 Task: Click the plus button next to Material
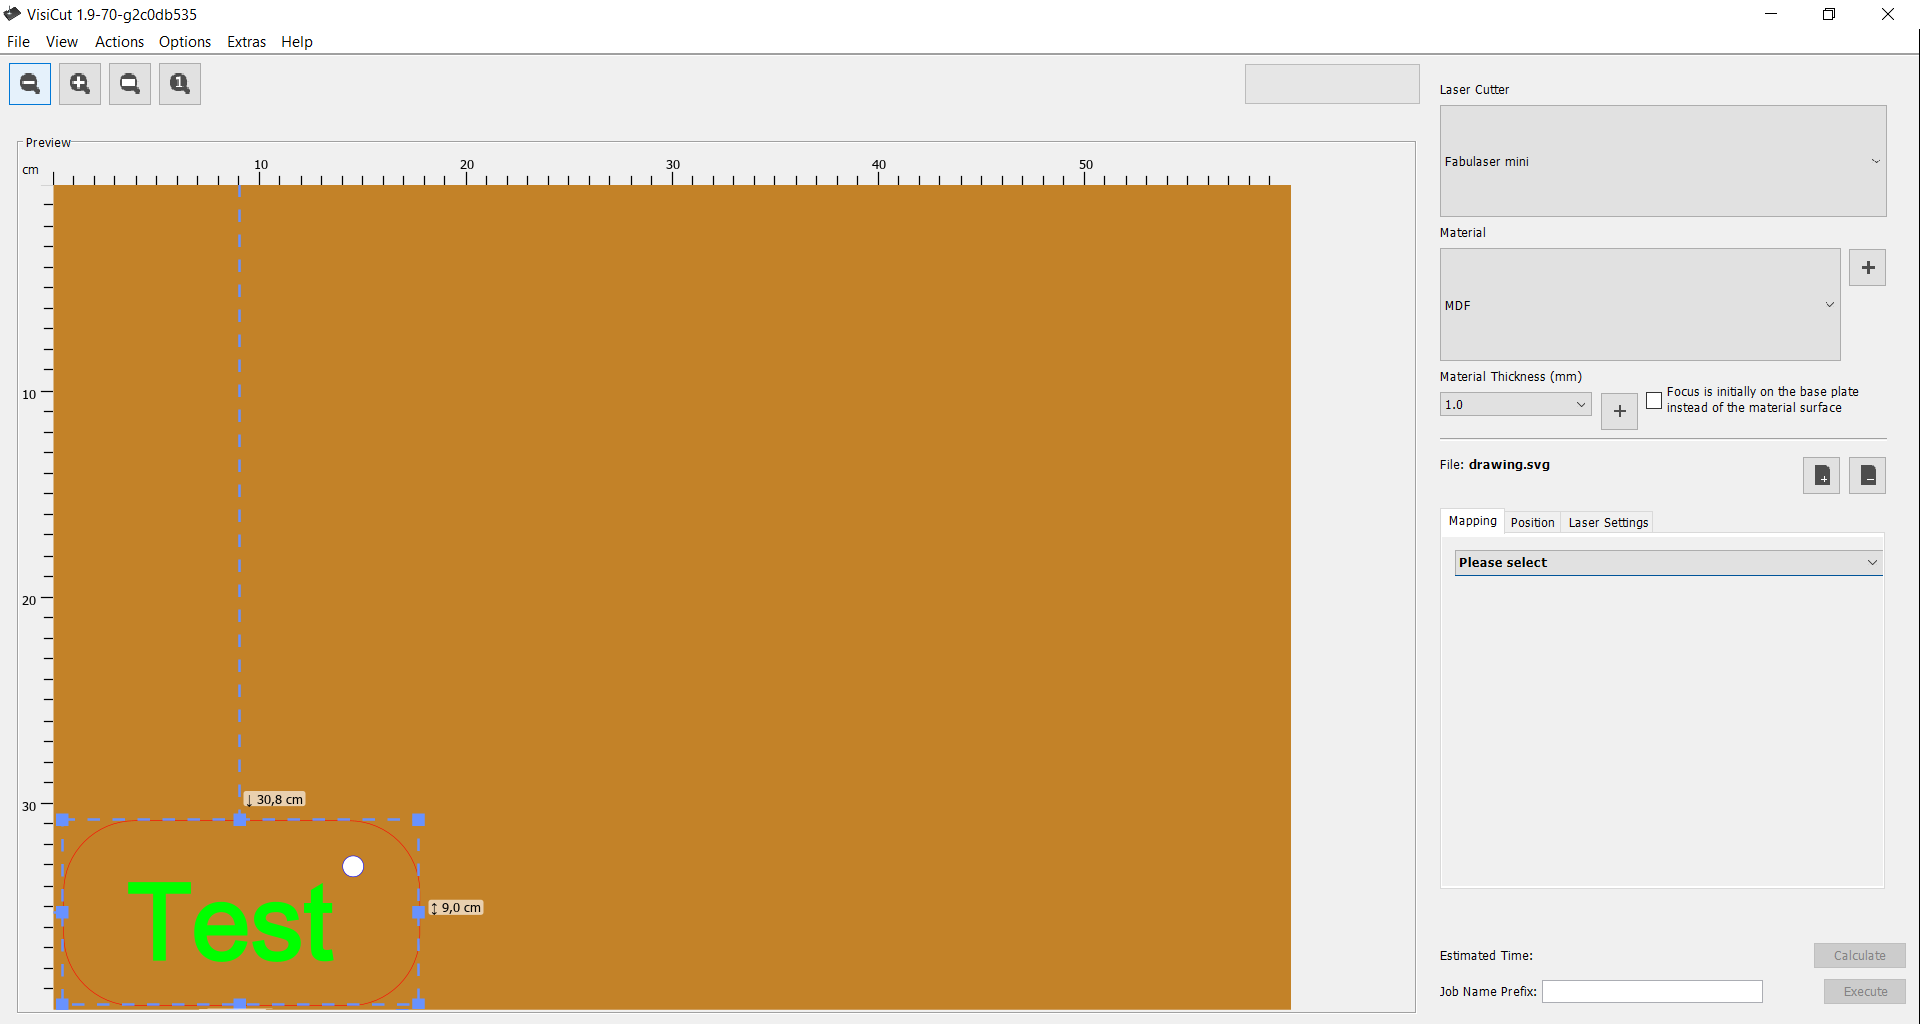(x=1867, y=268)
